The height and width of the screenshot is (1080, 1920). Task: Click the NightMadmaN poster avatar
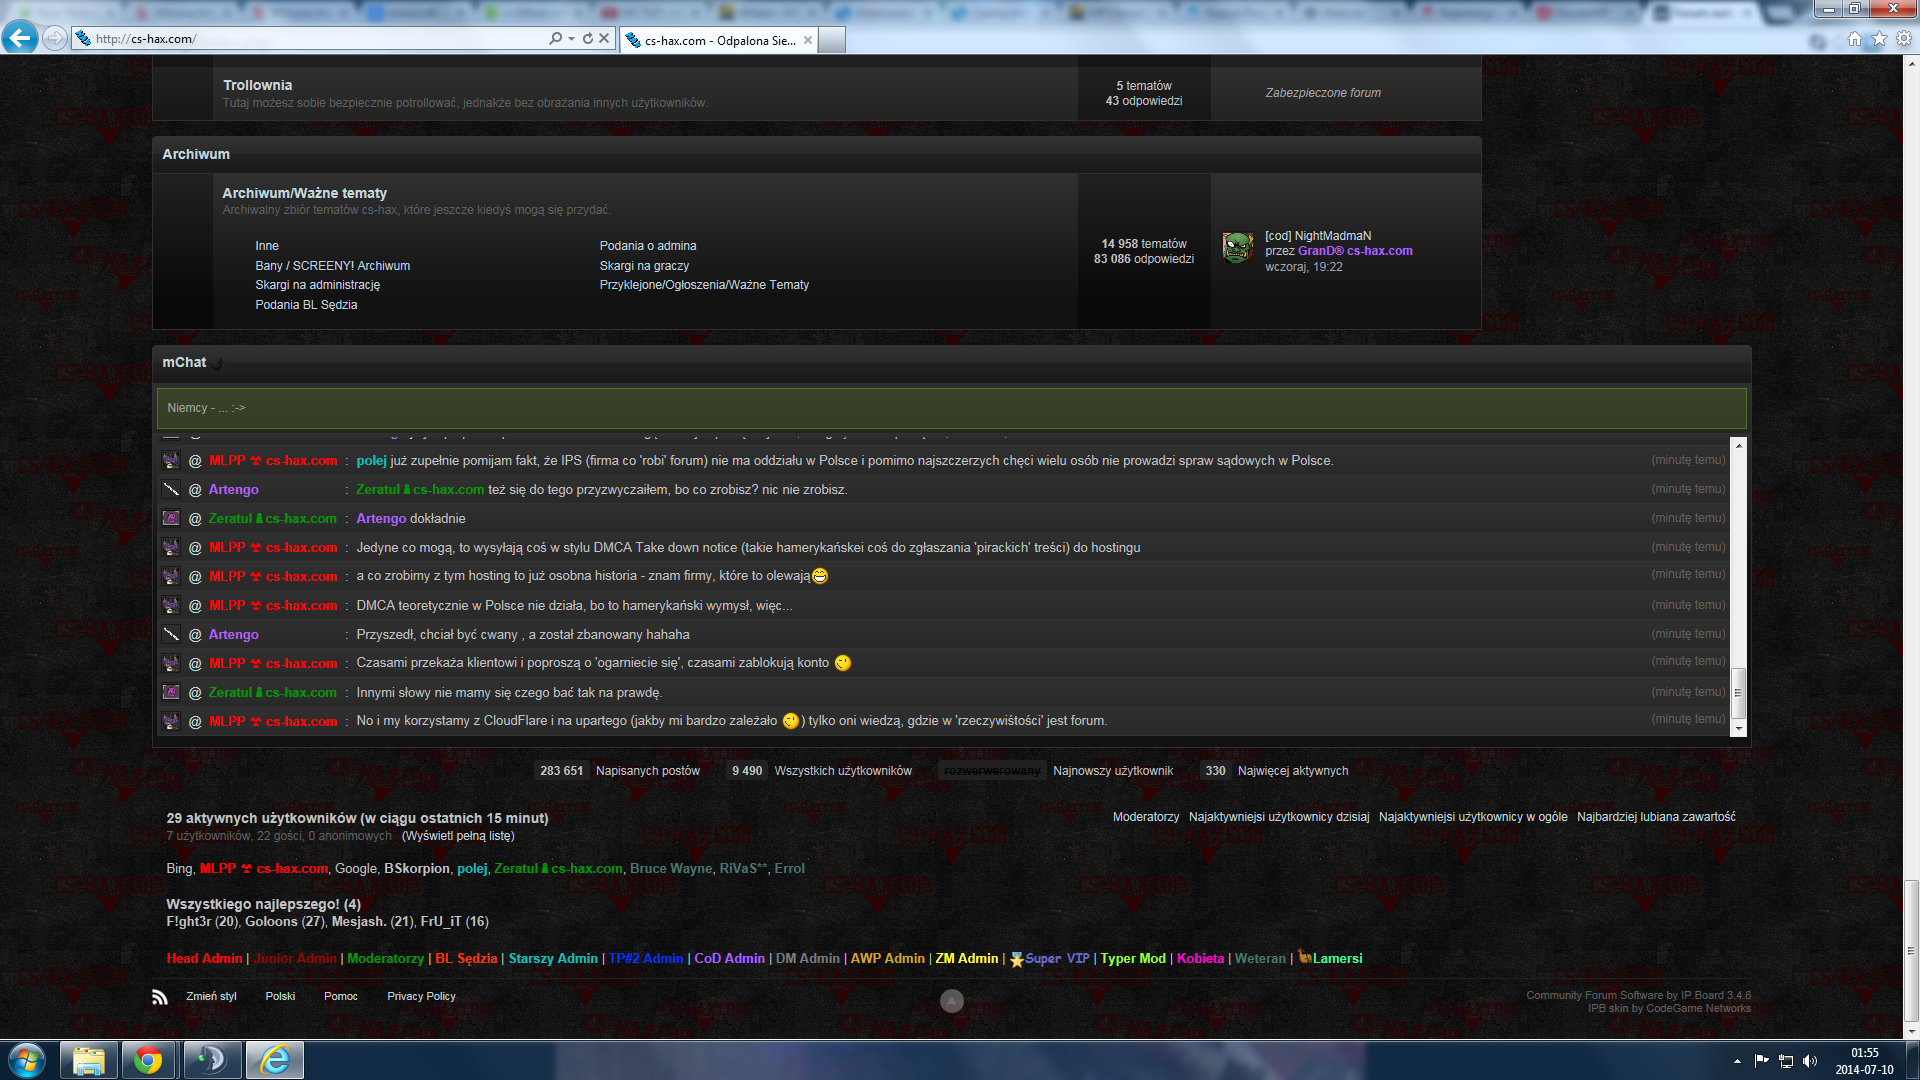point(1238,248)
